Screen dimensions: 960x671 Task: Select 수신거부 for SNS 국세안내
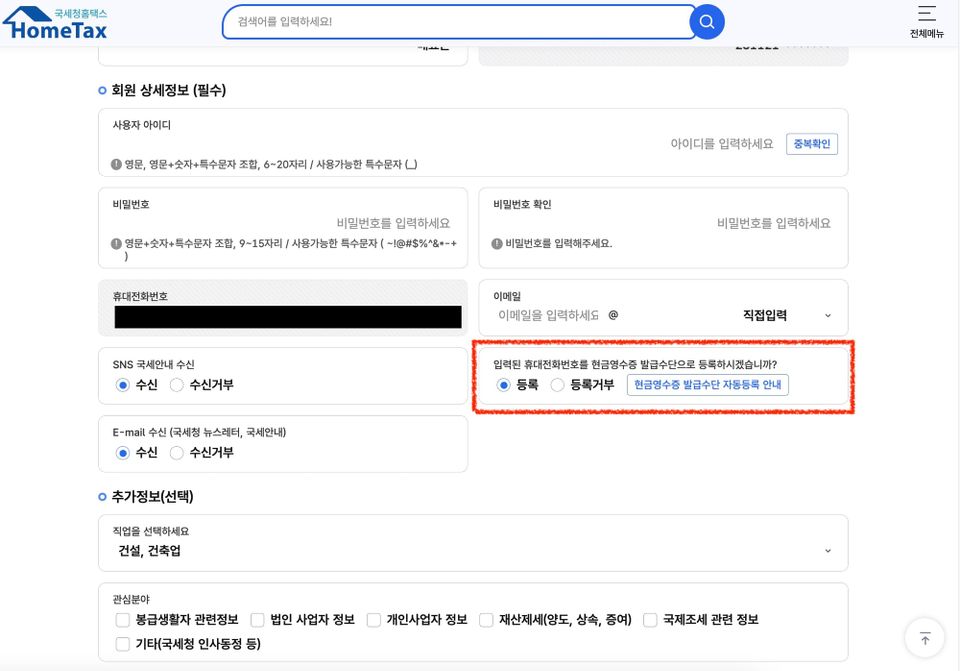[x=177, y=385]
